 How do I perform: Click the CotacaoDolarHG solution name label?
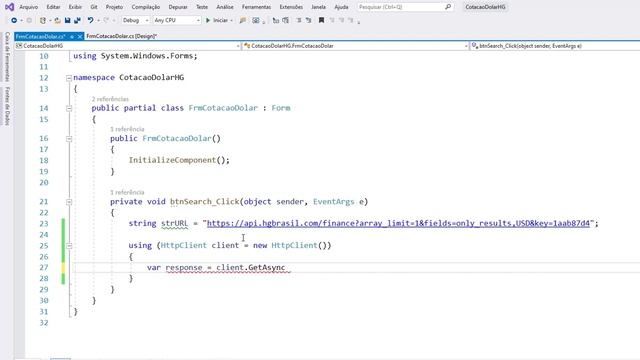(x=485, y=7)
